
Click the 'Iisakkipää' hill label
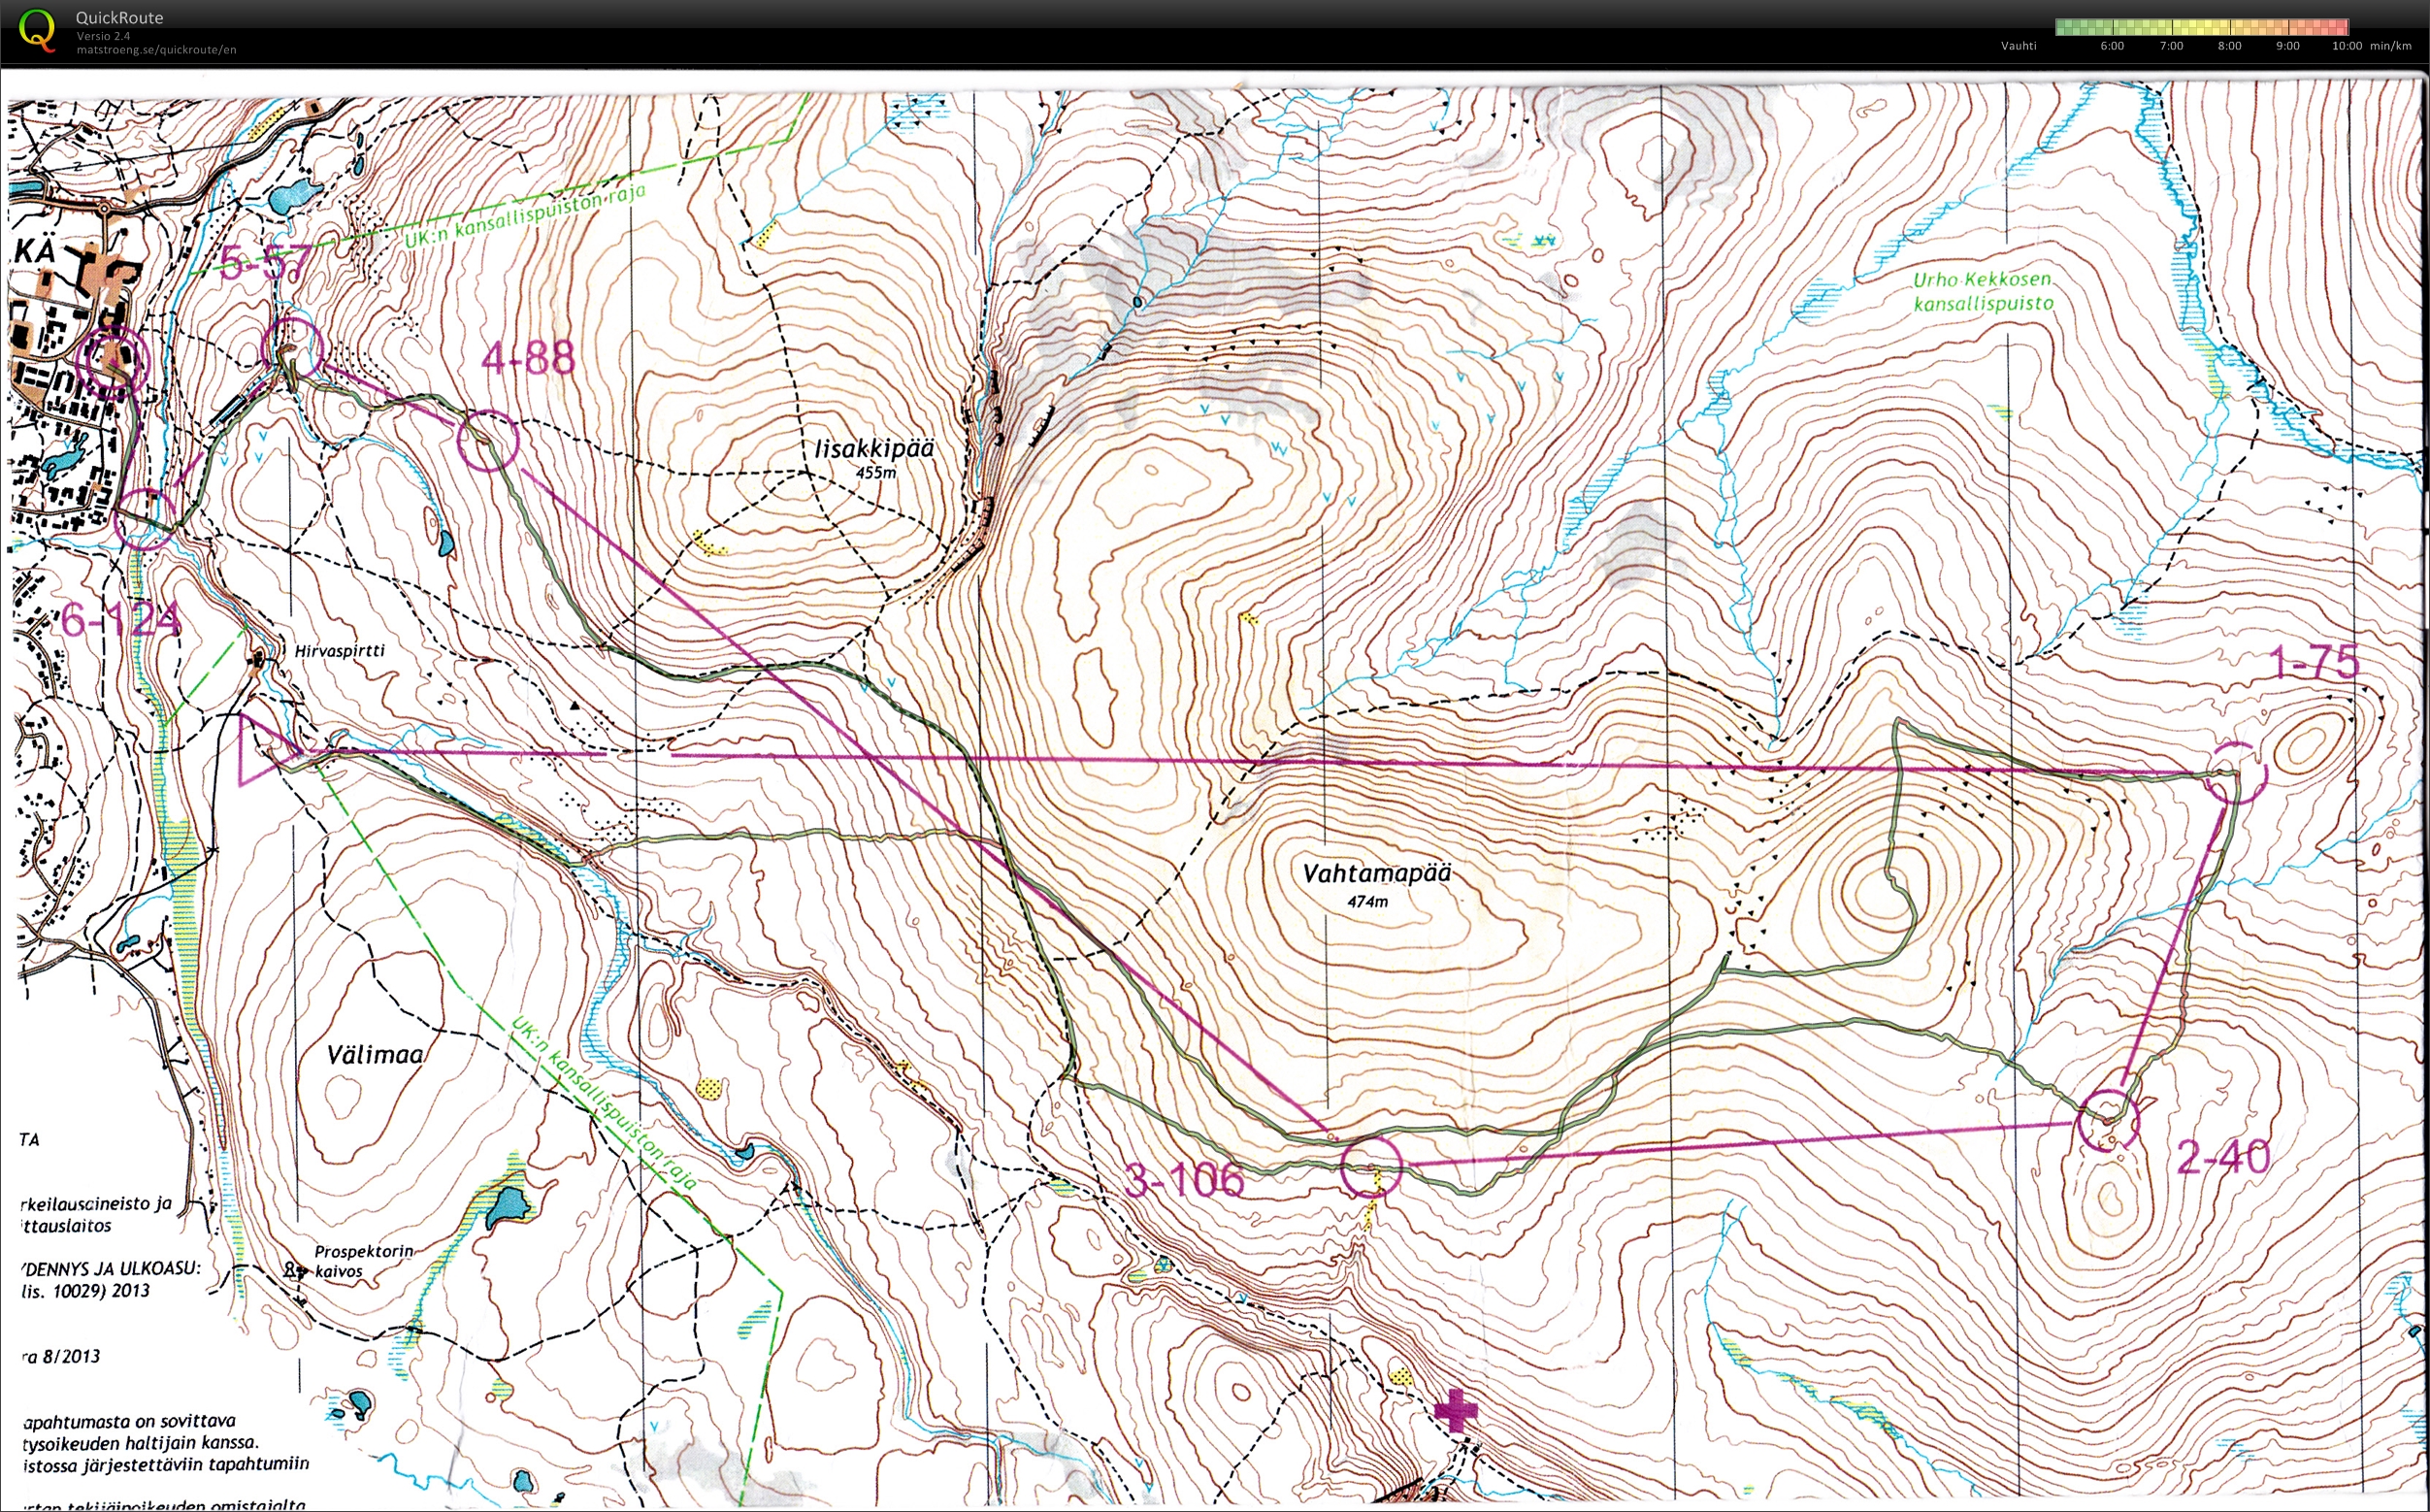click(x=874, y=448)
